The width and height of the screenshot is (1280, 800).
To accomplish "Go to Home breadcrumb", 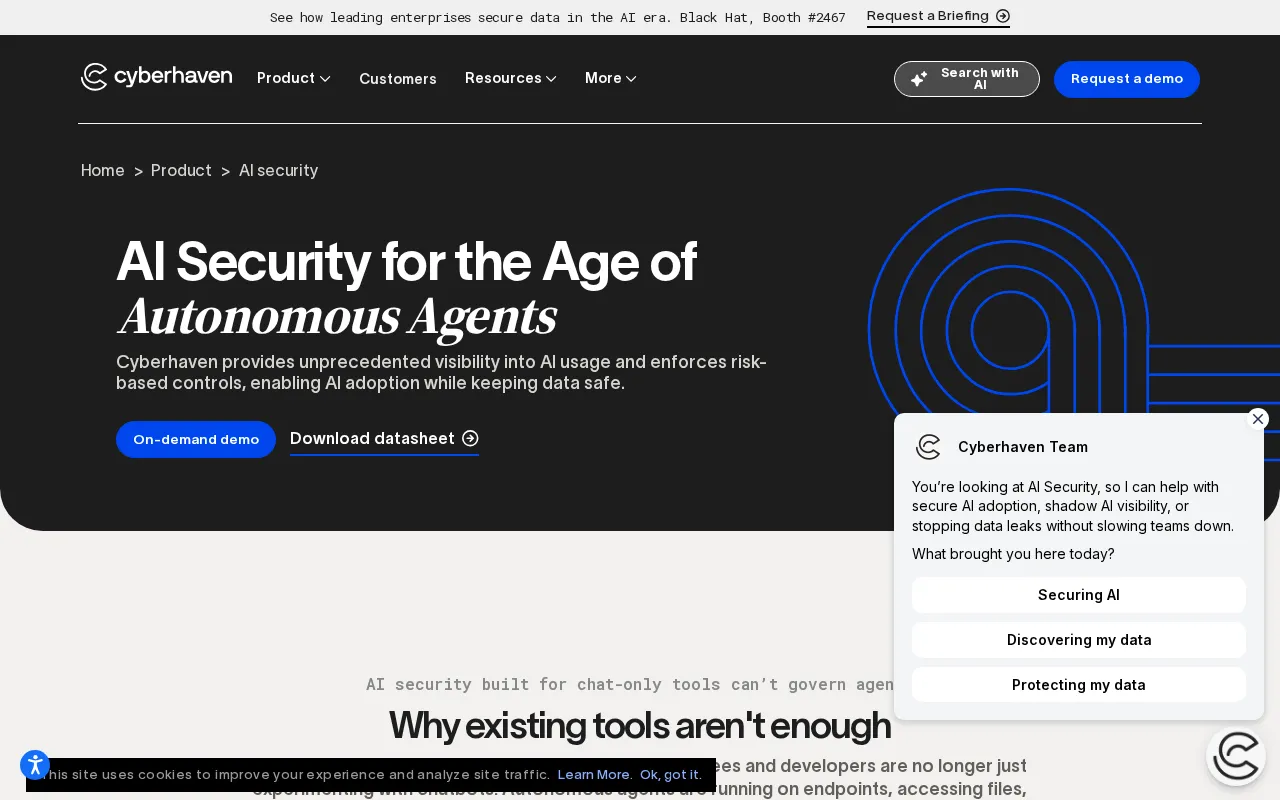I will 103,170.
